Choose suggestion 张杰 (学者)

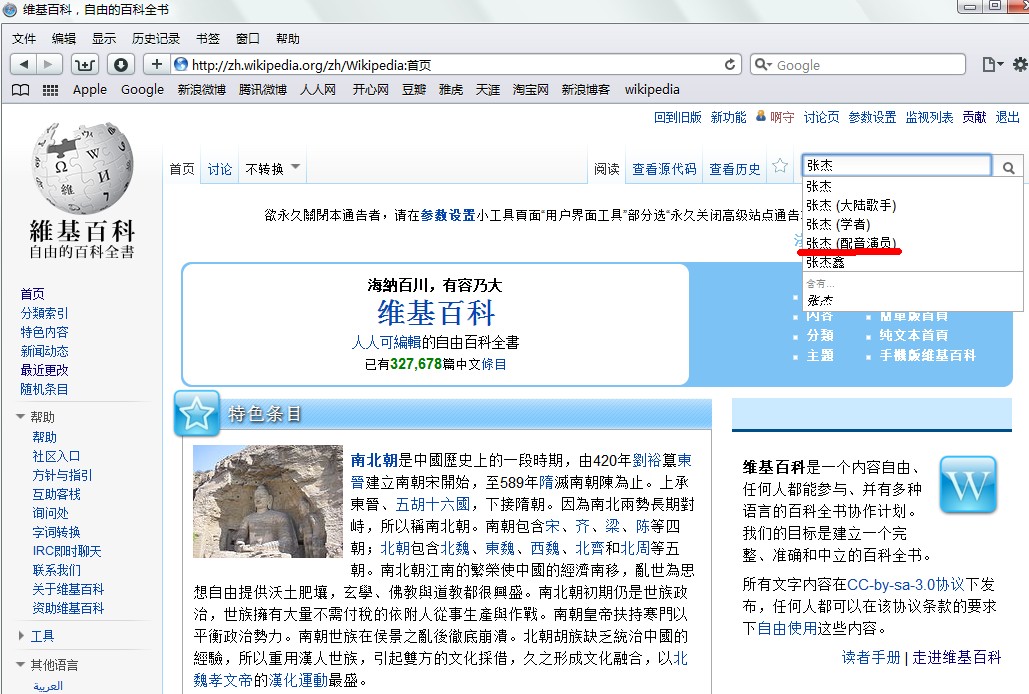click(x=838, y=224)
